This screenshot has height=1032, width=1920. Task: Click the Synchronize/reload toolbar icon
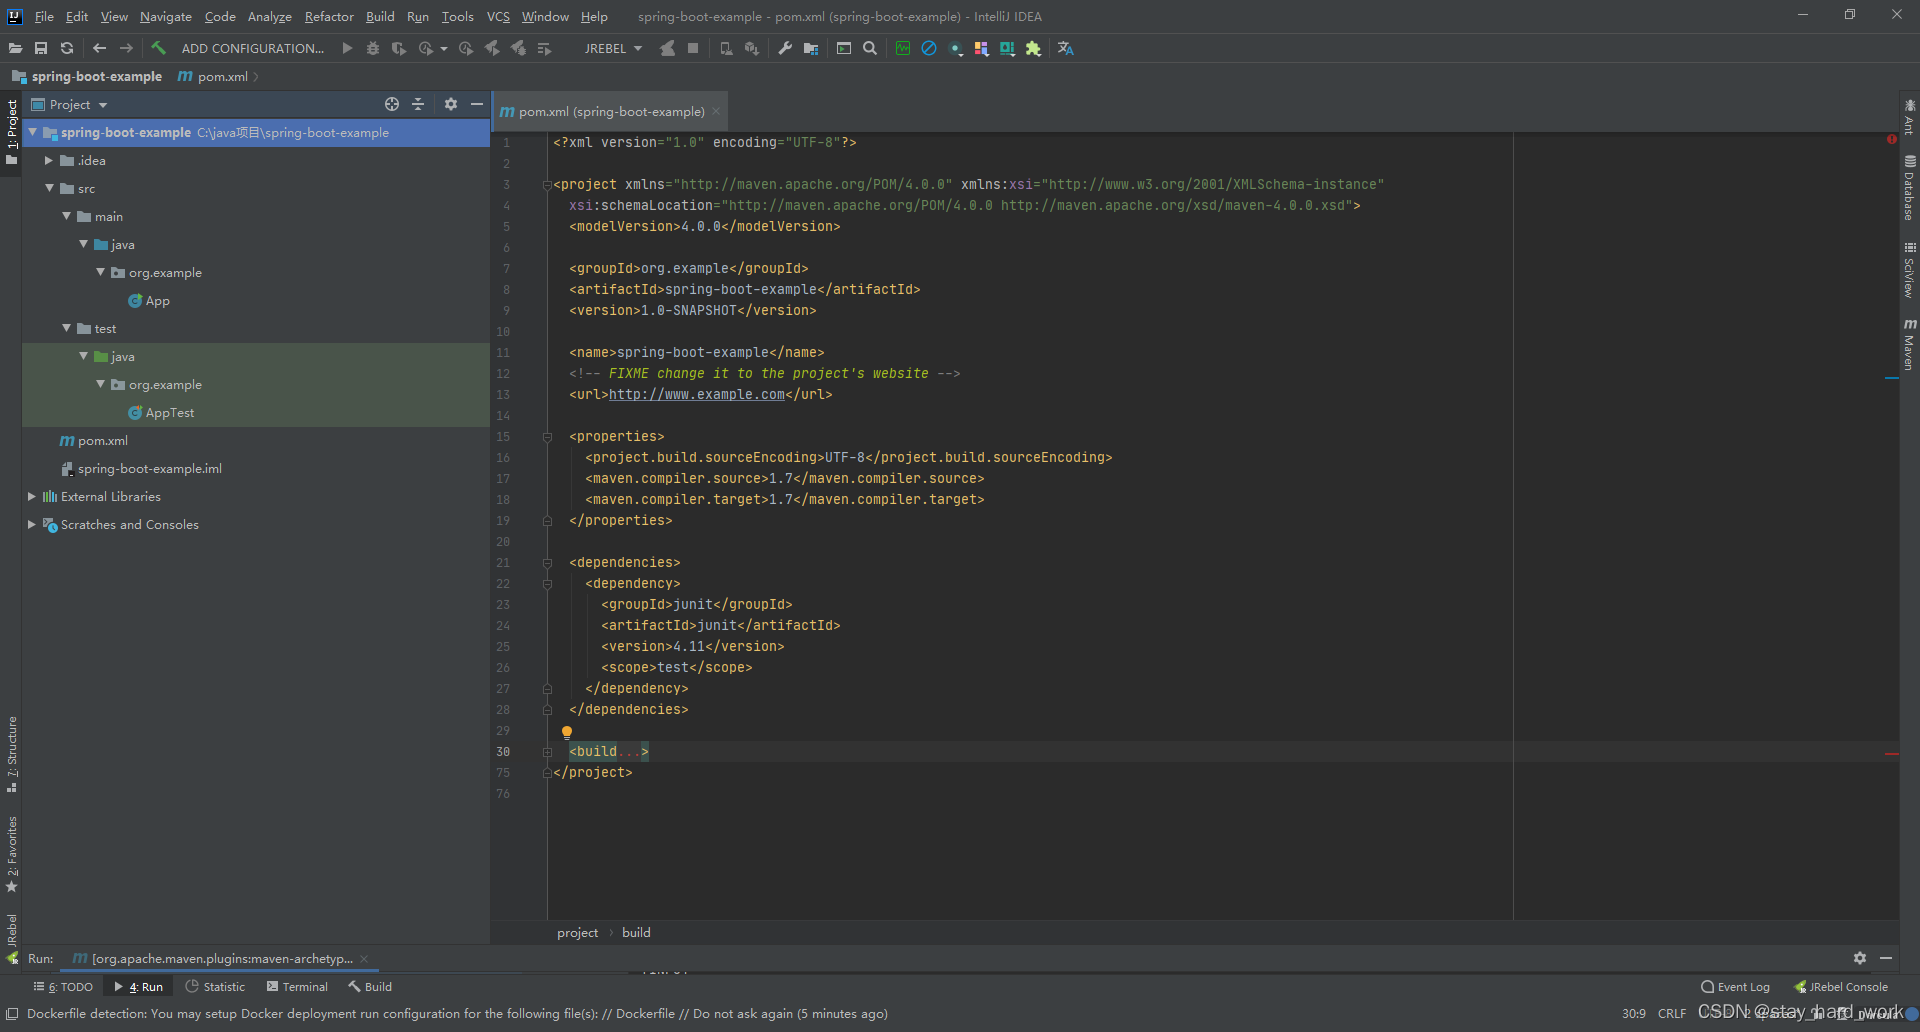pos(67,48)
